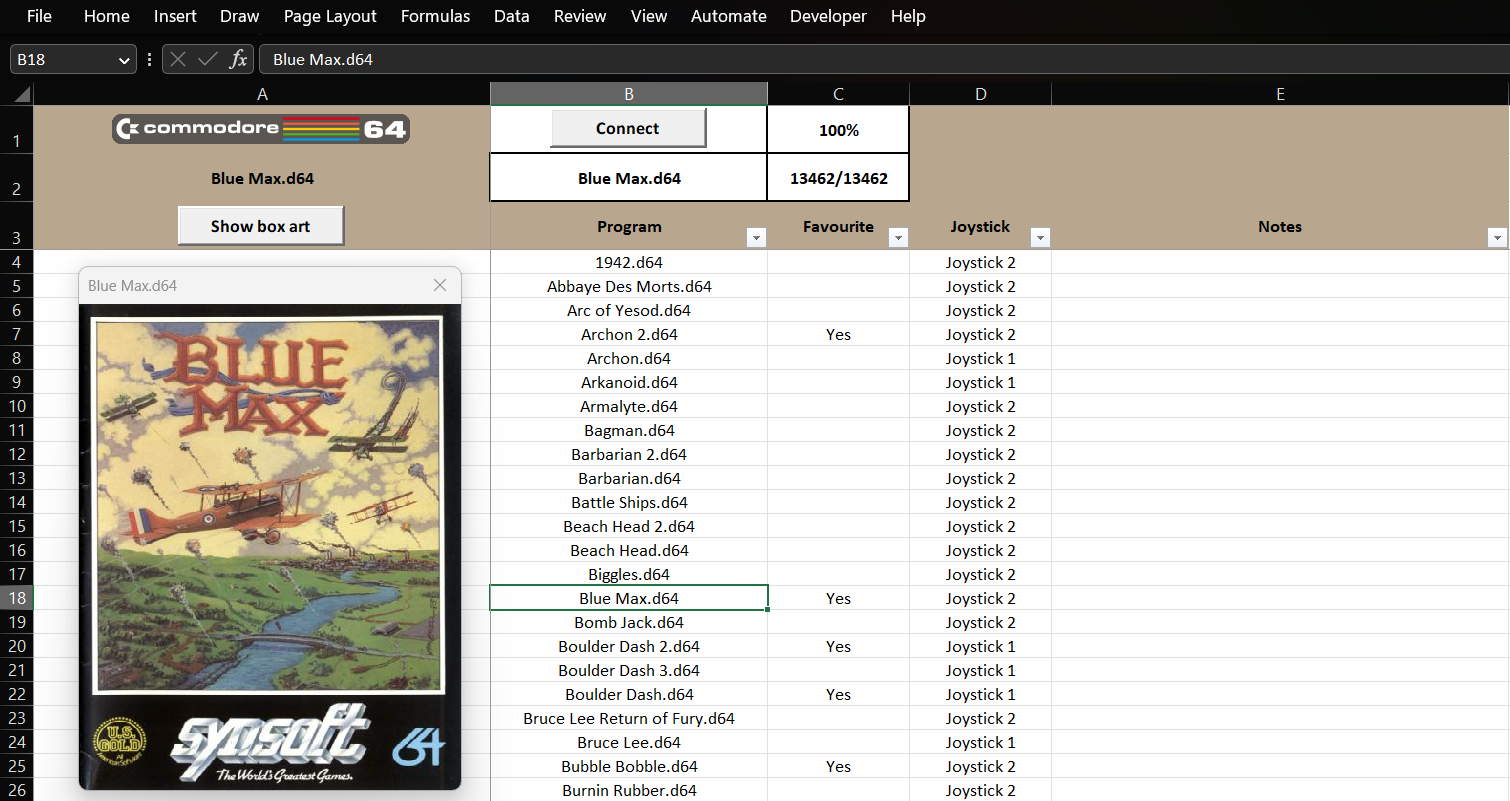Open the Joystick column filter
This screenshot has height=801, width=1510.
pos(1040,237)
